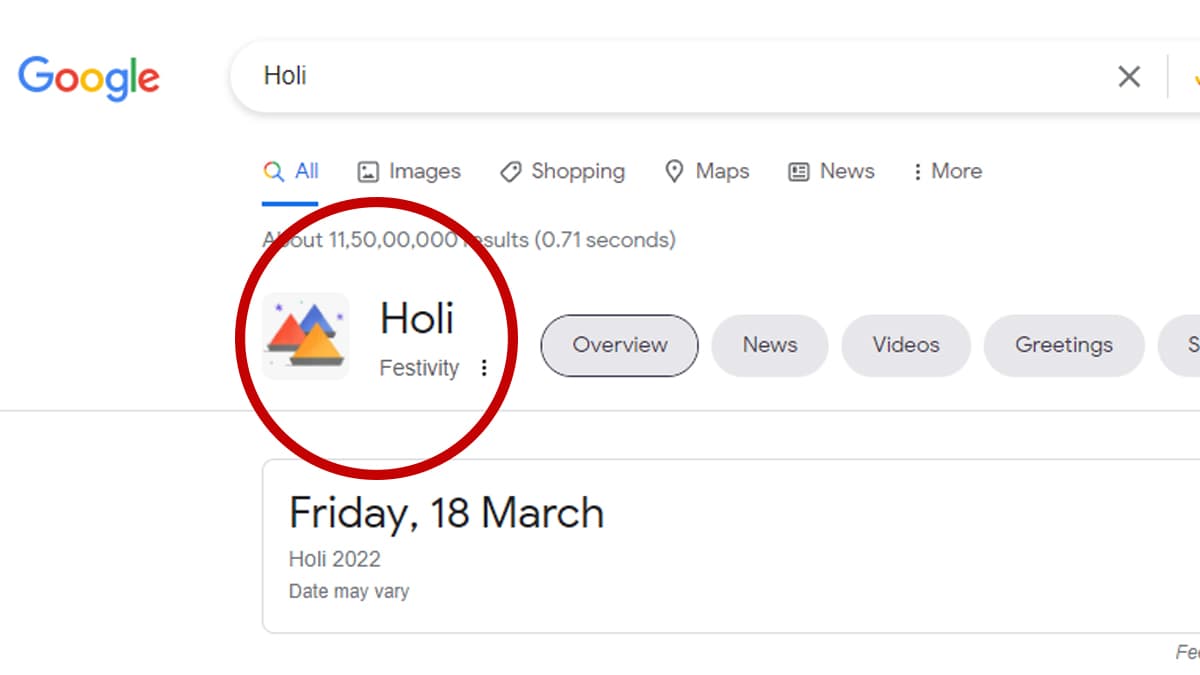Click the Festivity subtitle text
1200x675 pixels.
coord(419,368)
